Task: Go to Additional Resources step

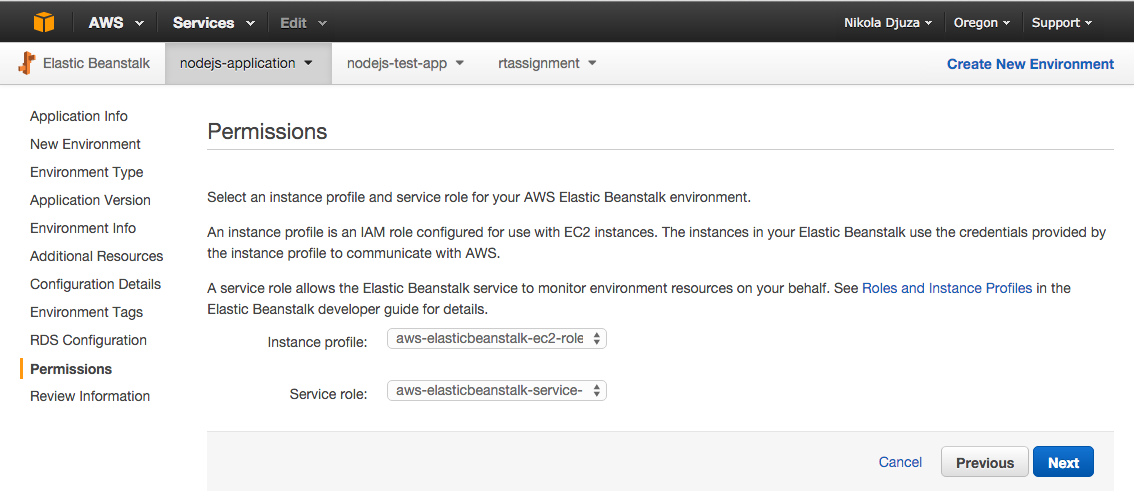Action: pos(97,256)
